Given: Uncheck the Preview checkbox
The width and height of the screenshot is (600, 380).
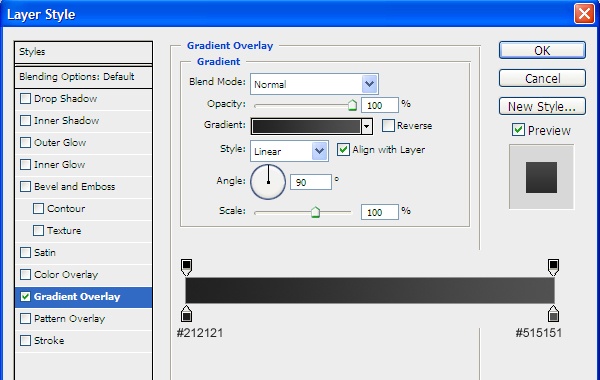Looking at the screenshot, I should tap(518, 130).
